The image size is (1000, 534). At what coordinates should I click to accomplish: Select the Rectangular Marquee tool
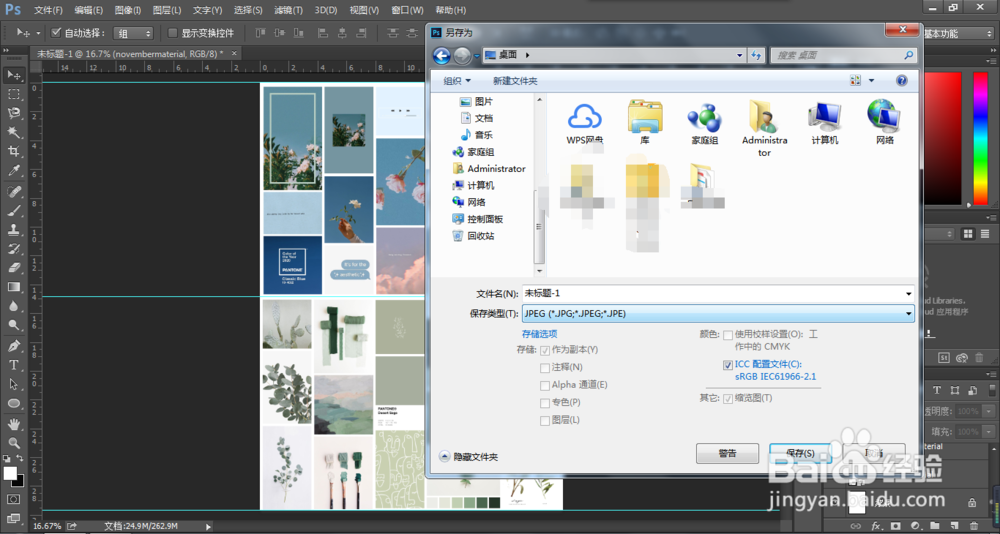[x=13, y=94]
